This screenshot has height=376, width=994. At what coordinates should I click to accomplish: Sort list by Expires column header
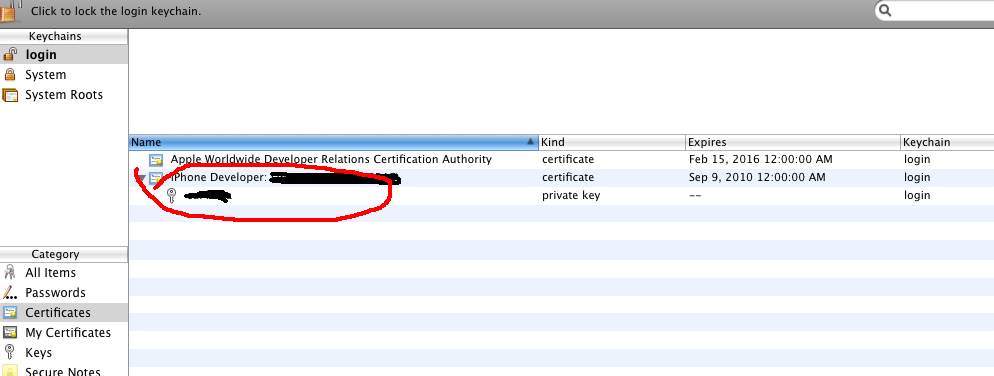[793, 142]
